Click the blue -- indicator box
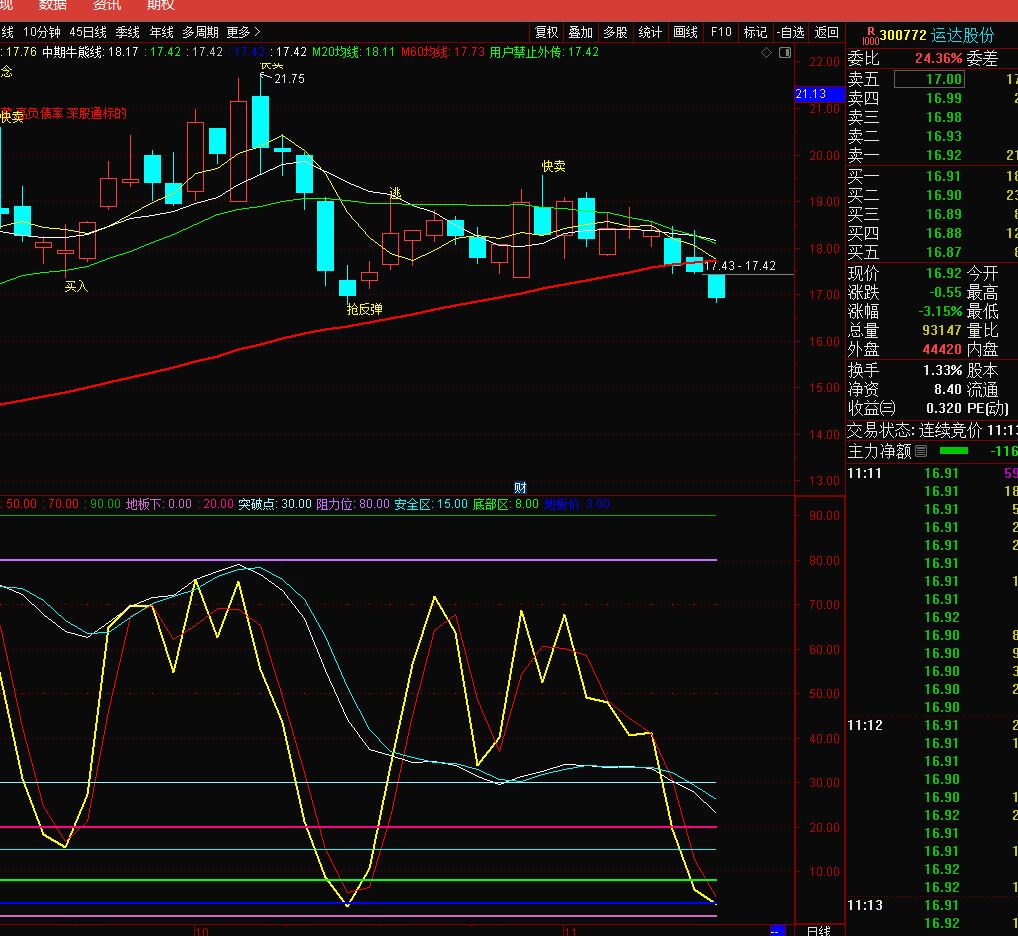 click(777, 931)
